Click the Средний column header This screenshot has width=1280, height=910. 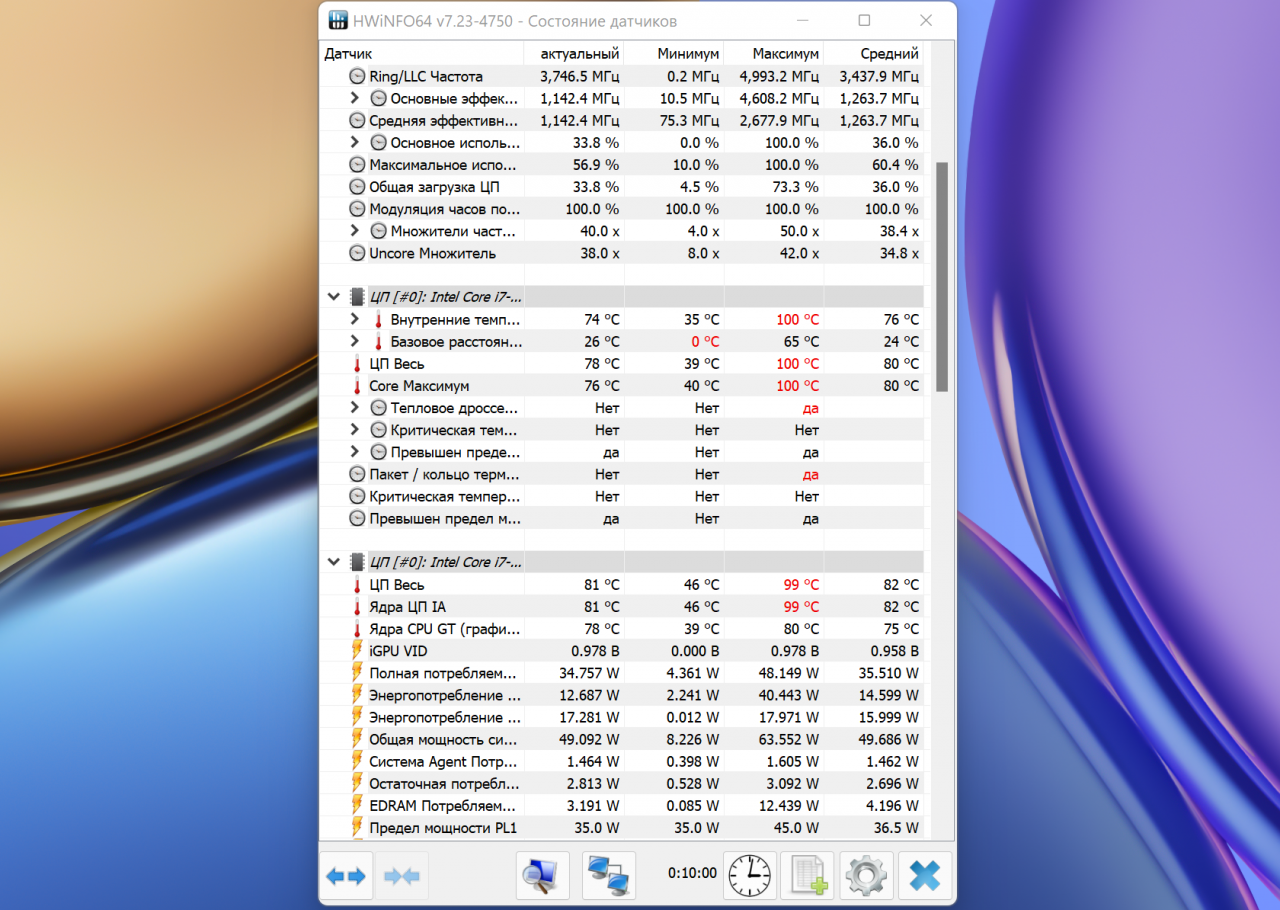[874, 54]
